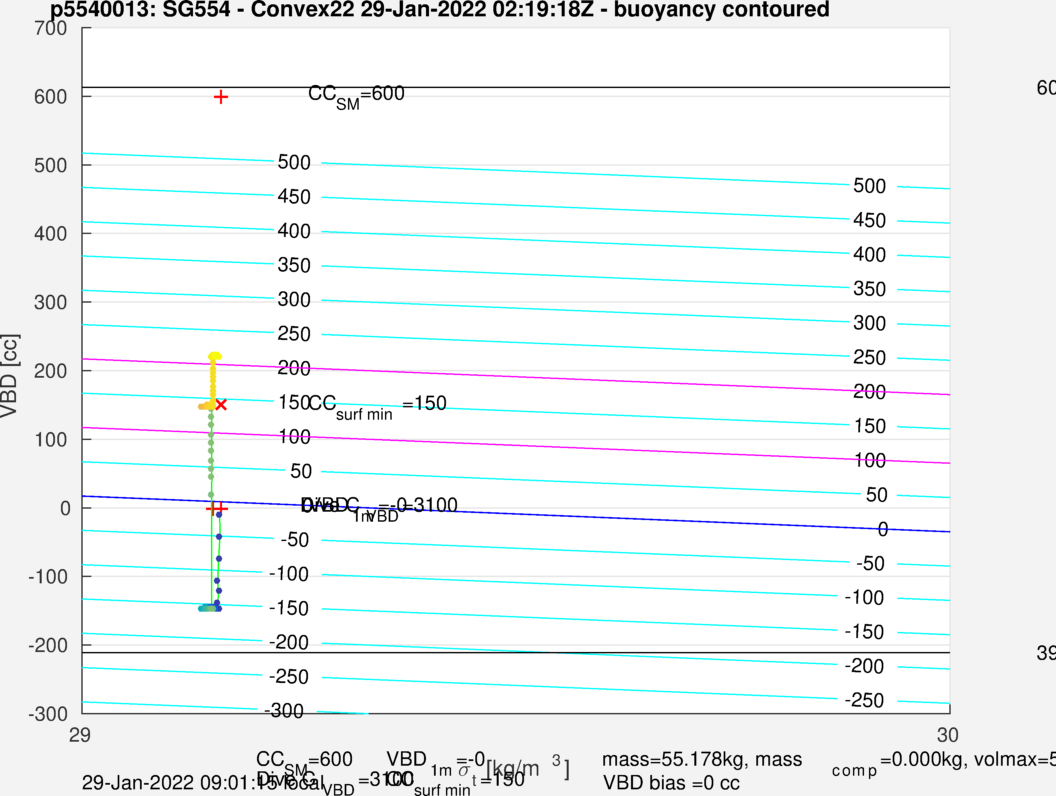Click the red plus marker at VBD zero
This screenshot has width=1056, height=796.
(217, 508)
